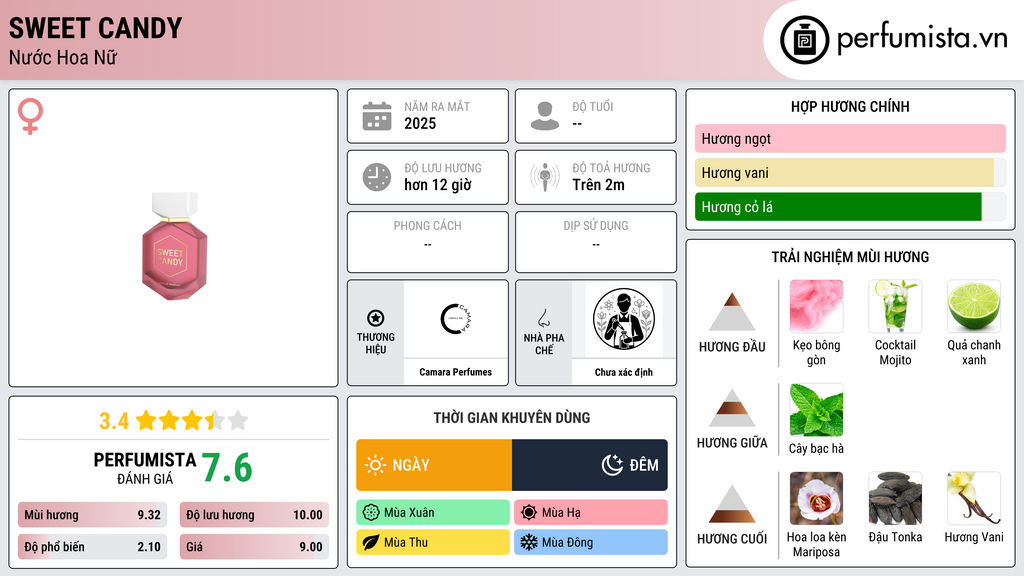Viewport: 1024px width, 576px height.
Task: Select the Hương vani accord bar
Action: [x=850, y=172]
